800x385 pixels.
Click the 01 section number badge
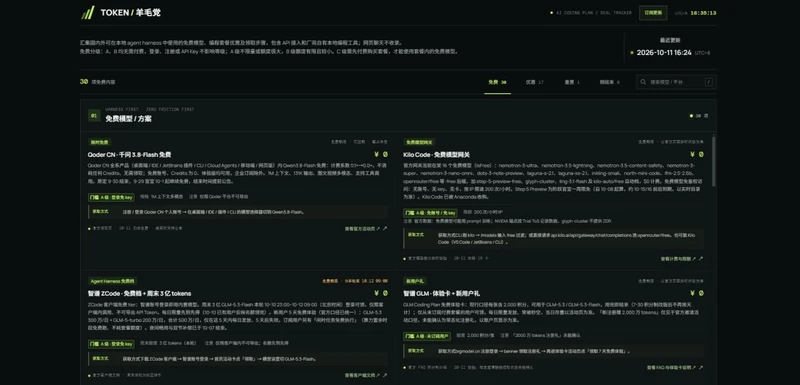(x=94, y=115)
